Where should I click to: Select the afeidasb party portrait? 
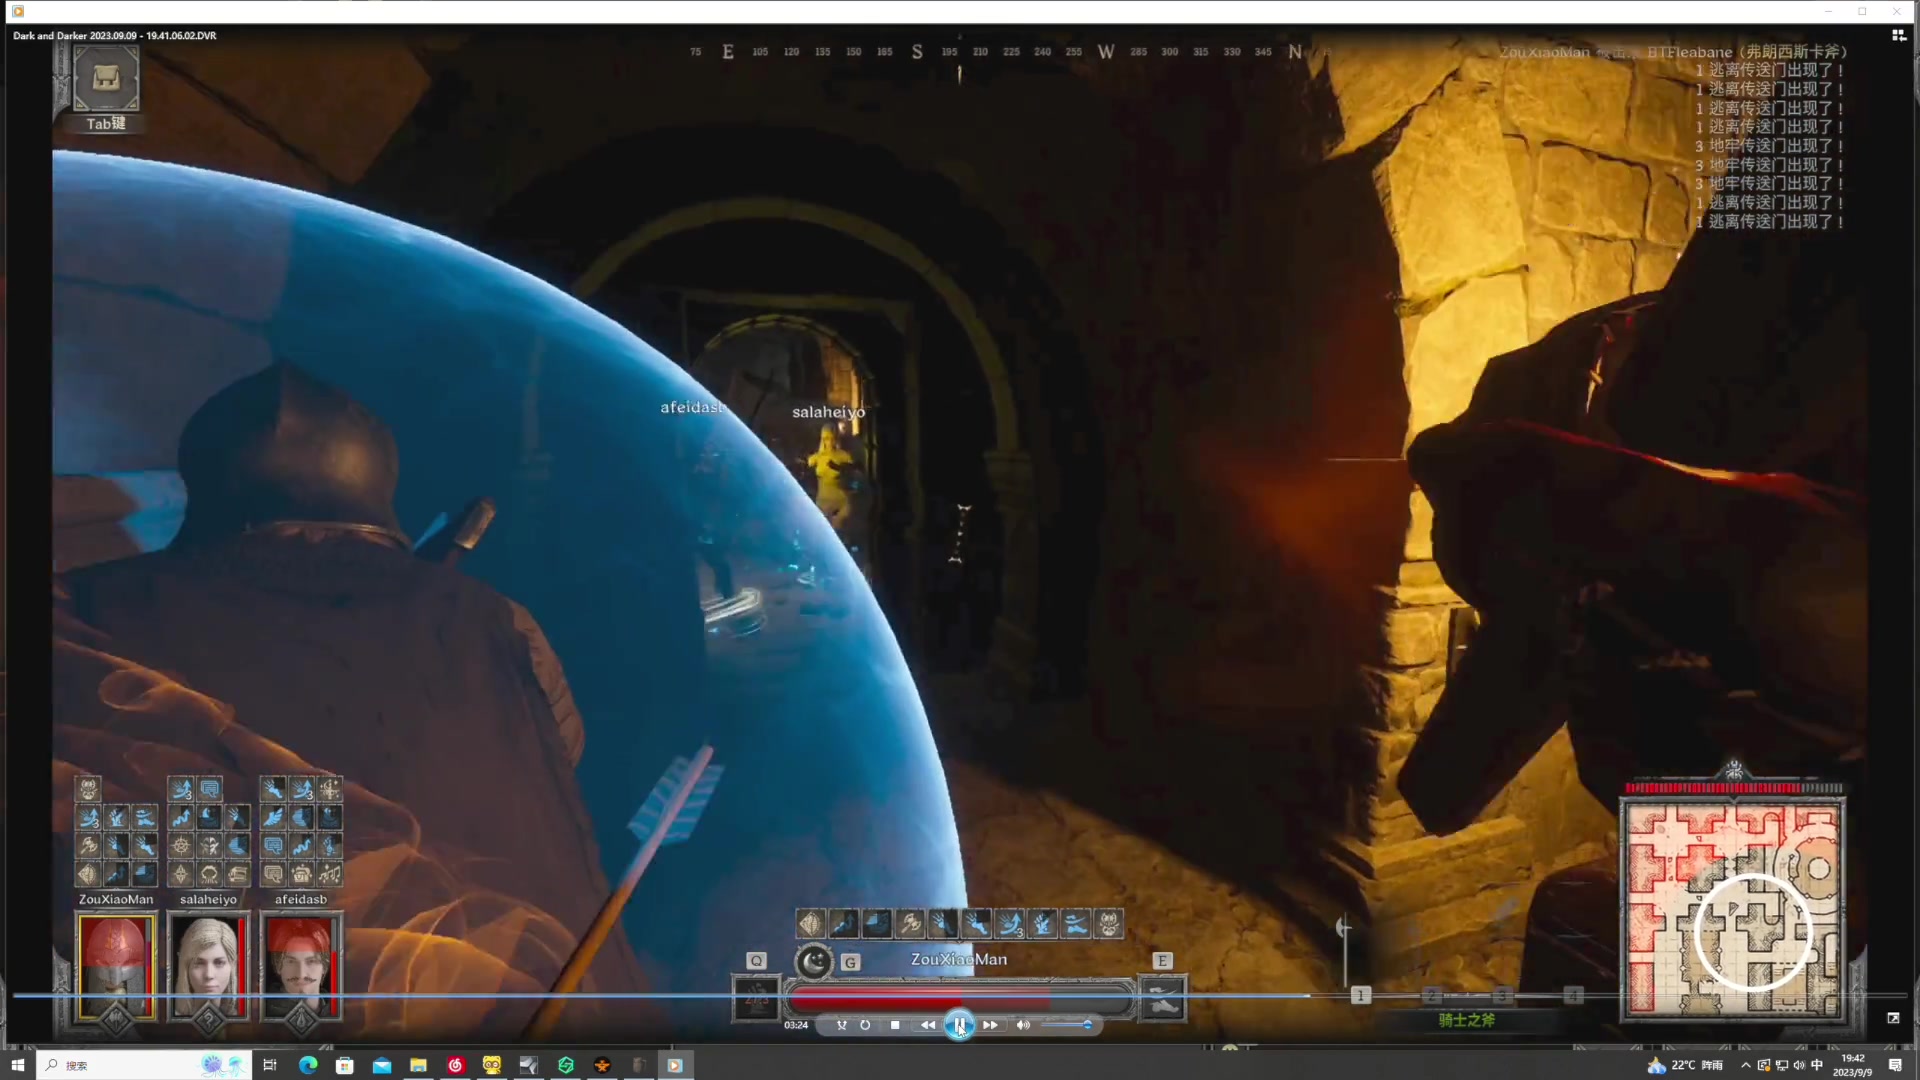[300, 966]
